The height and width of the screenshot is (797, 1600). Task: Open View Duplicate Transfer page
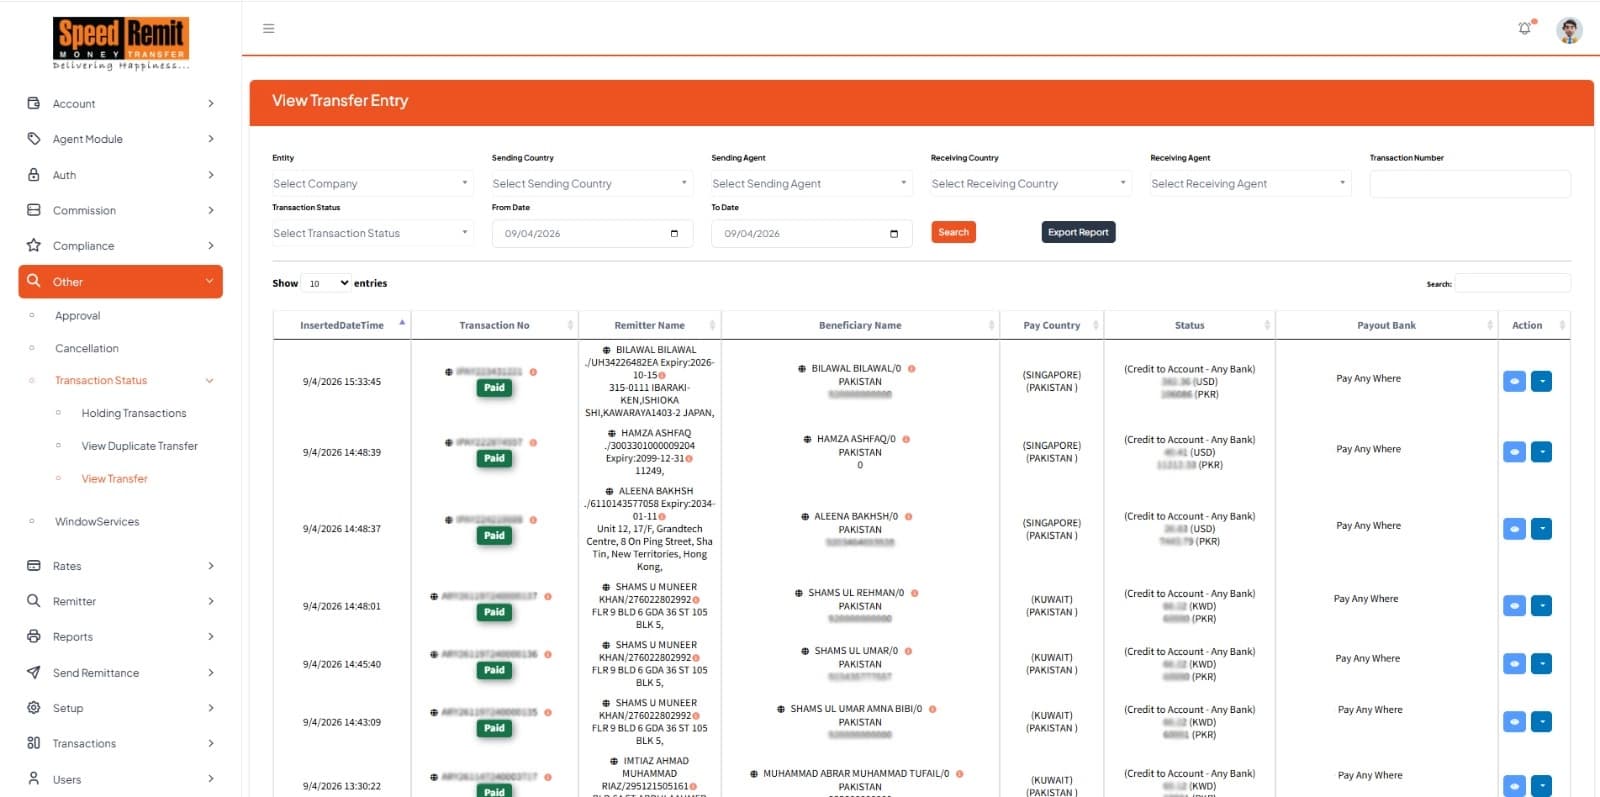[140, 446]
